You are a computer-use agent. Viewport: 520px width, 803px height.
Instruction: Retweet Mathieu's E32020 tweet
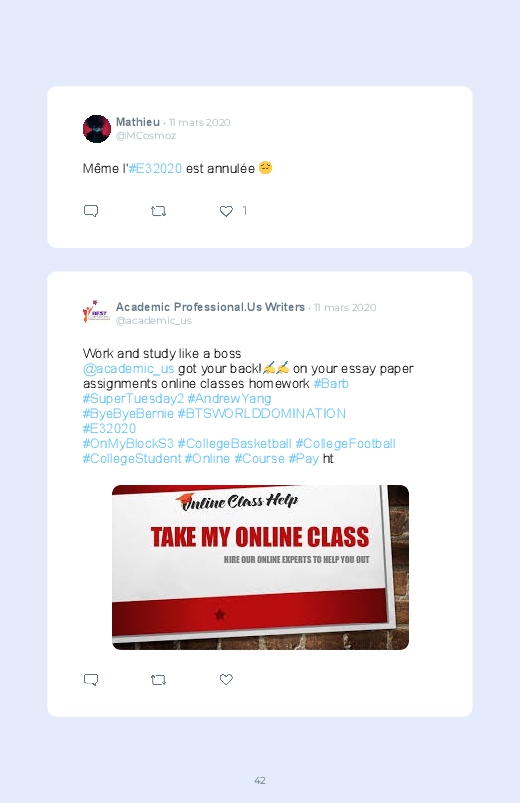pyautogui.click(x=158, y=211)
